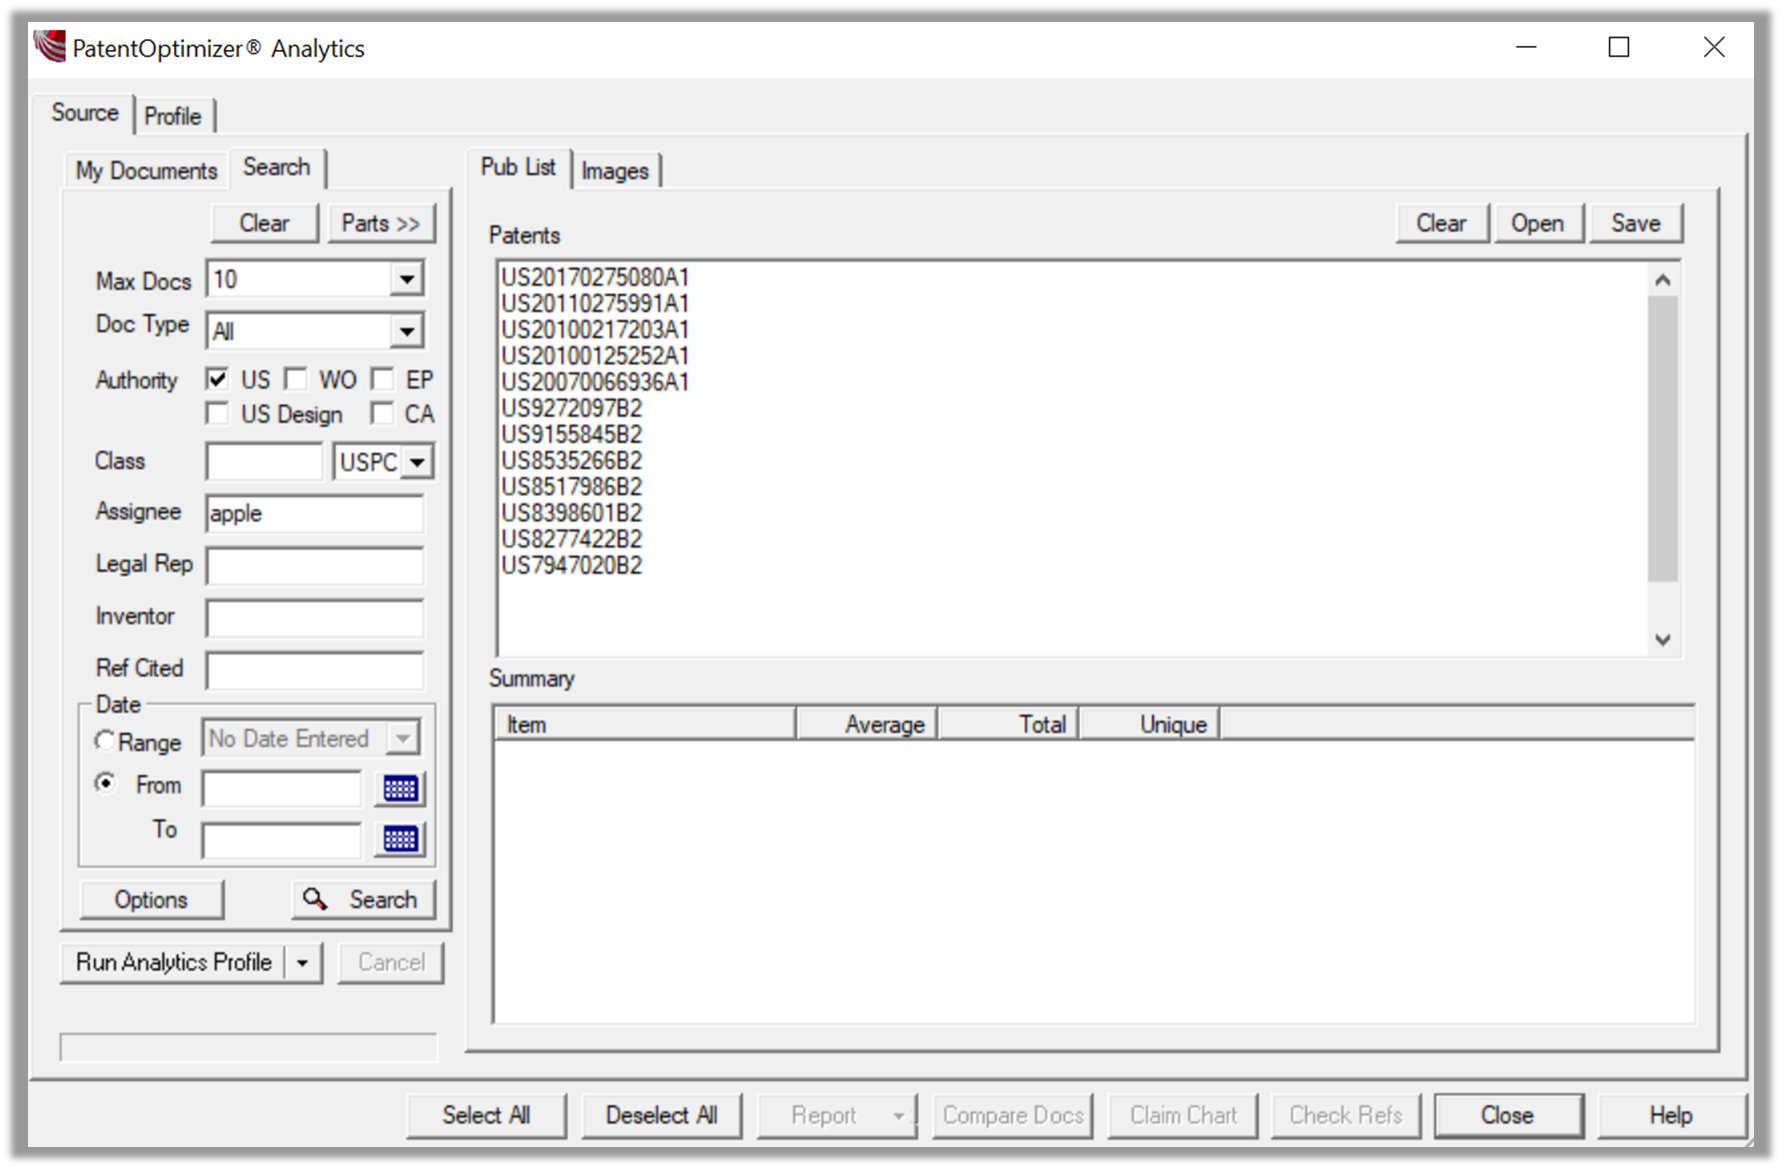Focus the Class input field
Image resolution: width=1782 pixels, height=1169 pixels.
[265, 462]
